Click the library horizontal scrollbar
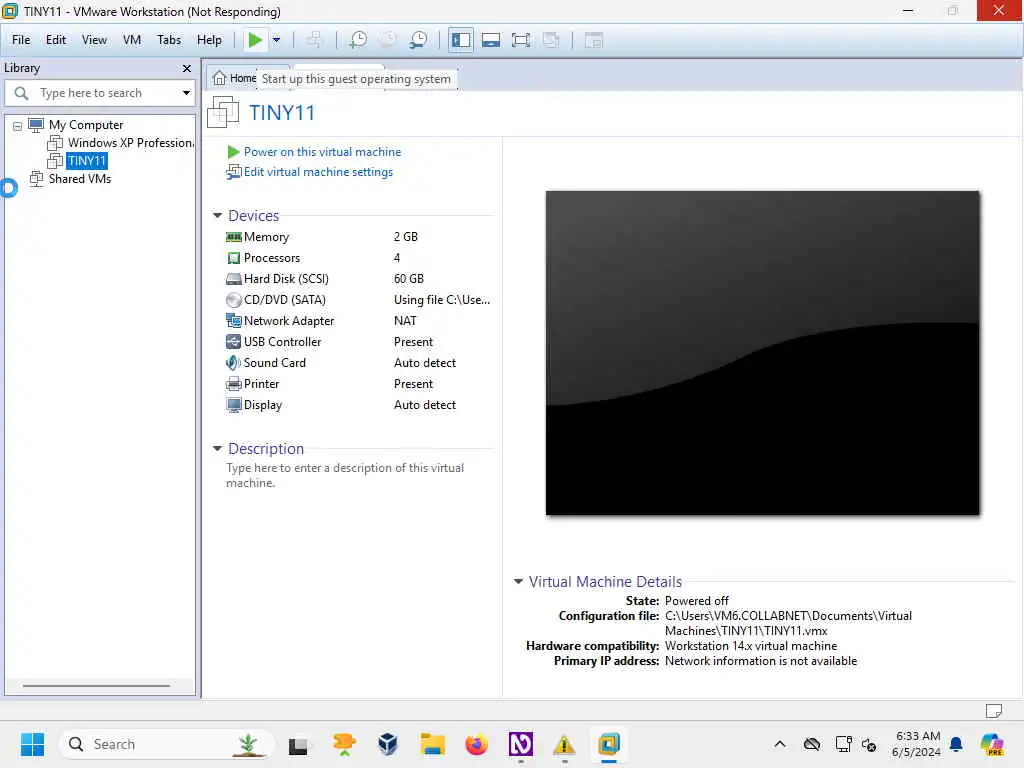Viewport: 1024px width, 768px height. coord(97,686)
